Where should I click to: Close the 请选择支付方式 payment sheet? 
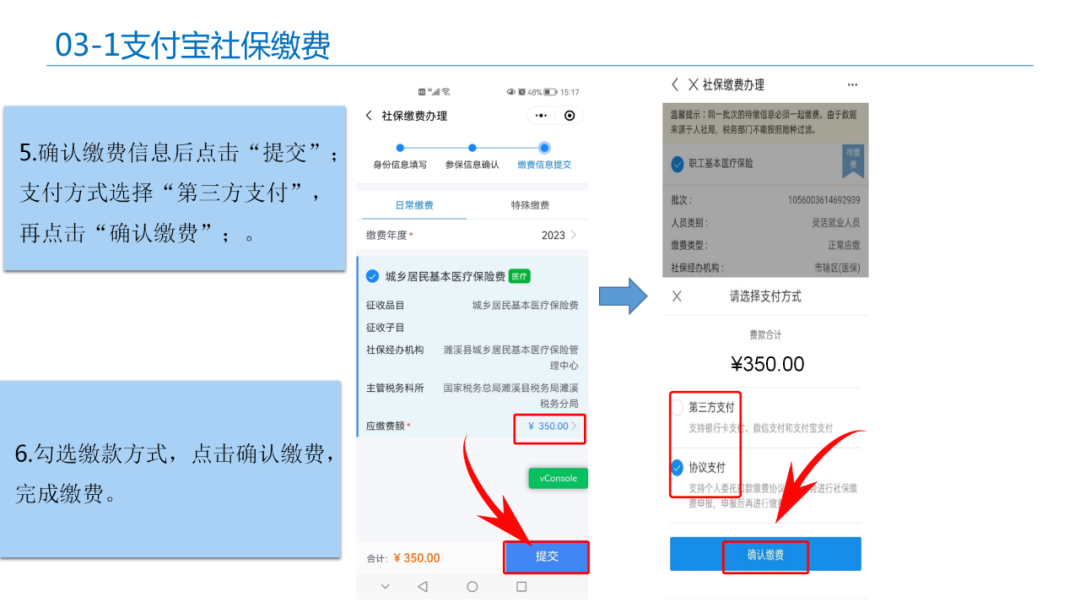tap(677, 297)
